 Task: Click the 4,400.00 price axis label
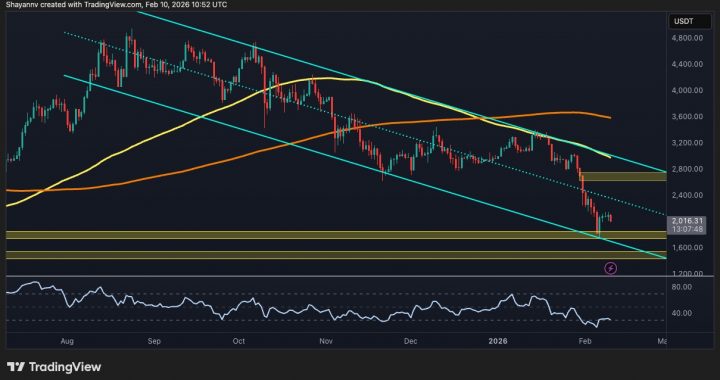pyautogui.click(x=686, y=64)
